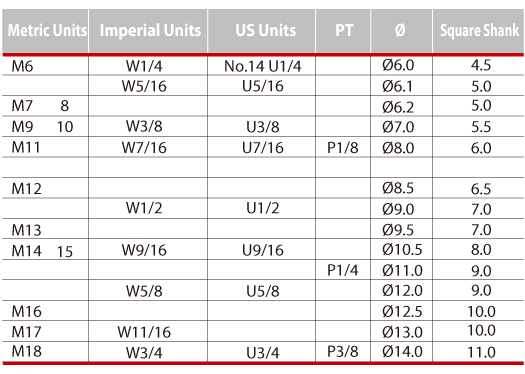Select the PT column header
This screenshot has height=374, width=525.
344,30
